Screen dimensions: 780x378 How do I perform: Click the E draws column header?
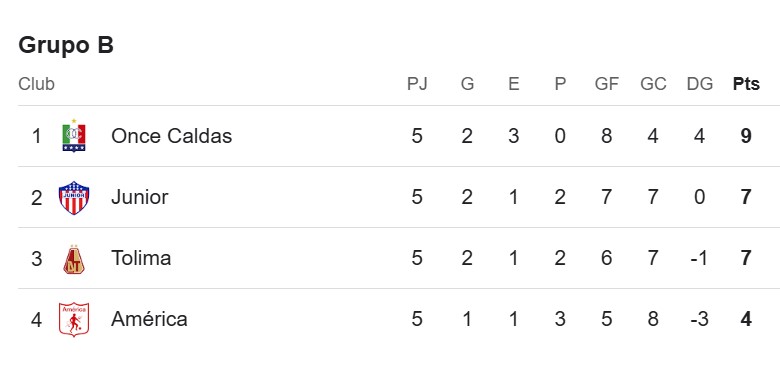(514, 84)
